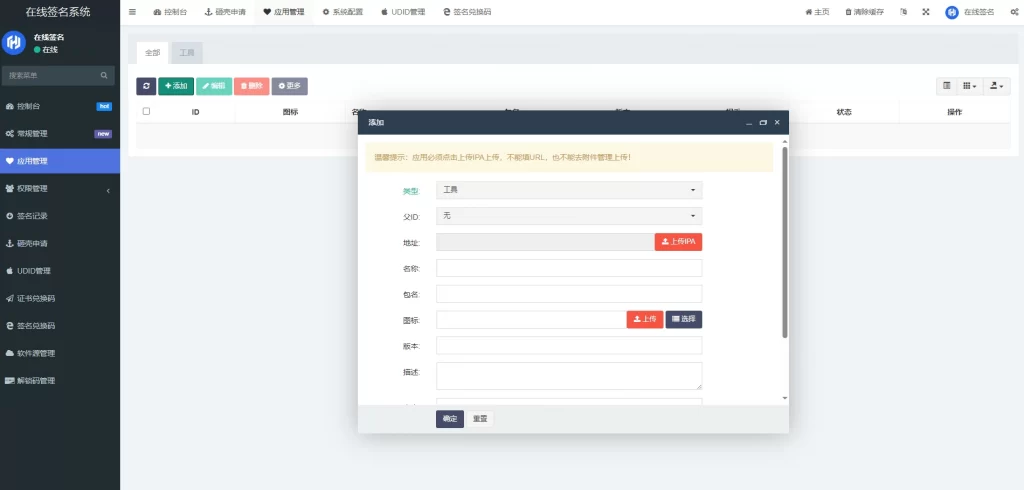
Task: Maximize the 添加 dialog window
Action: (x=763, y=122)
